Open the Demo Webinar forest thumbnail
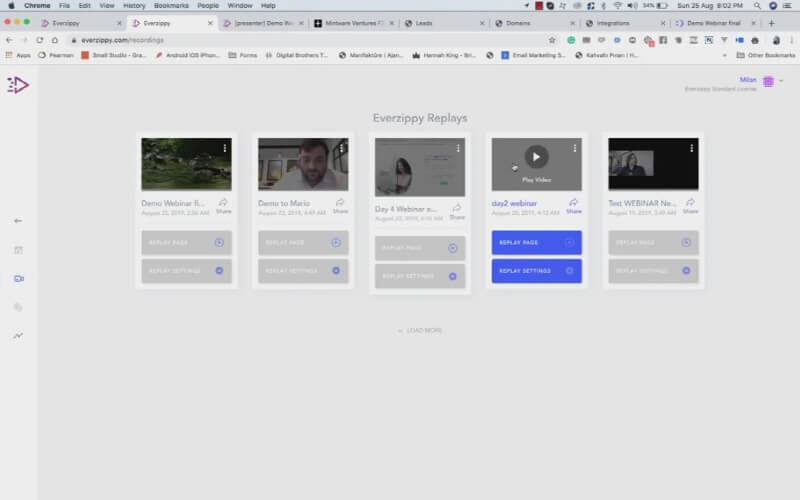 tap(187, 164)
